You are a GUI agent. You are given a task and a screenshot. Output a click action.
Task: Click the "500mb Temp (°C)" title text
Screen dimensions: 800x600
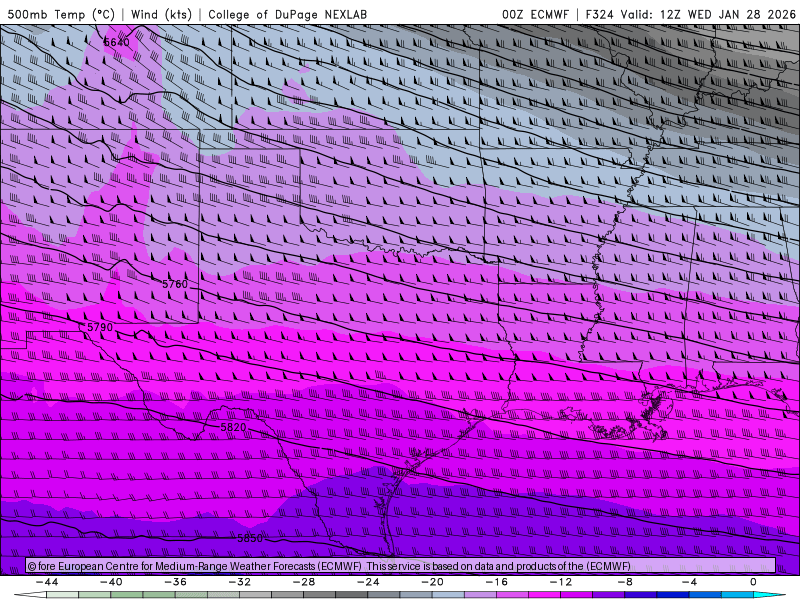pyautogui.click(x=61, y=14)
